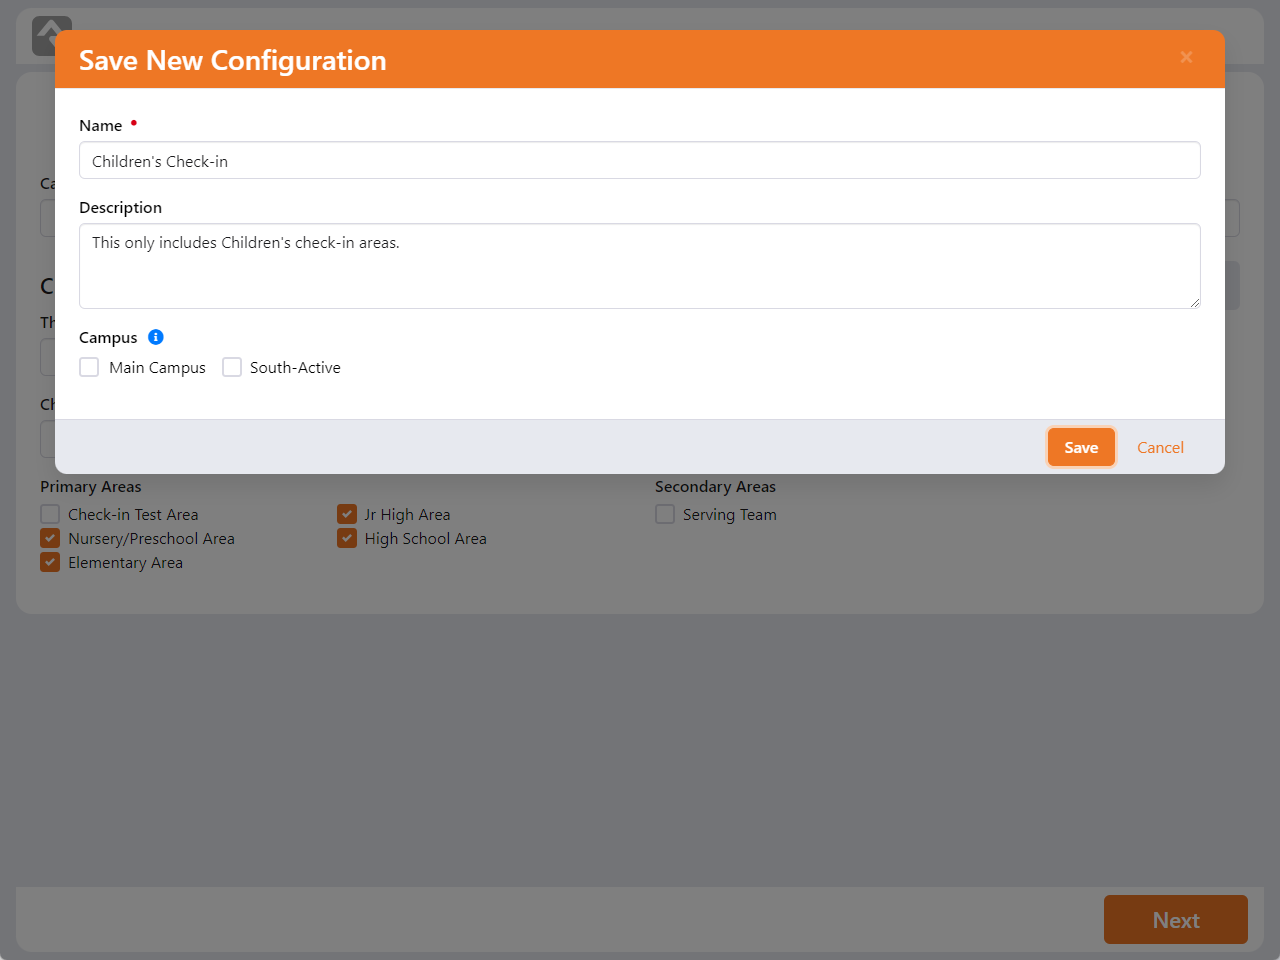Click the Primary Areas heading

point(91,486)
